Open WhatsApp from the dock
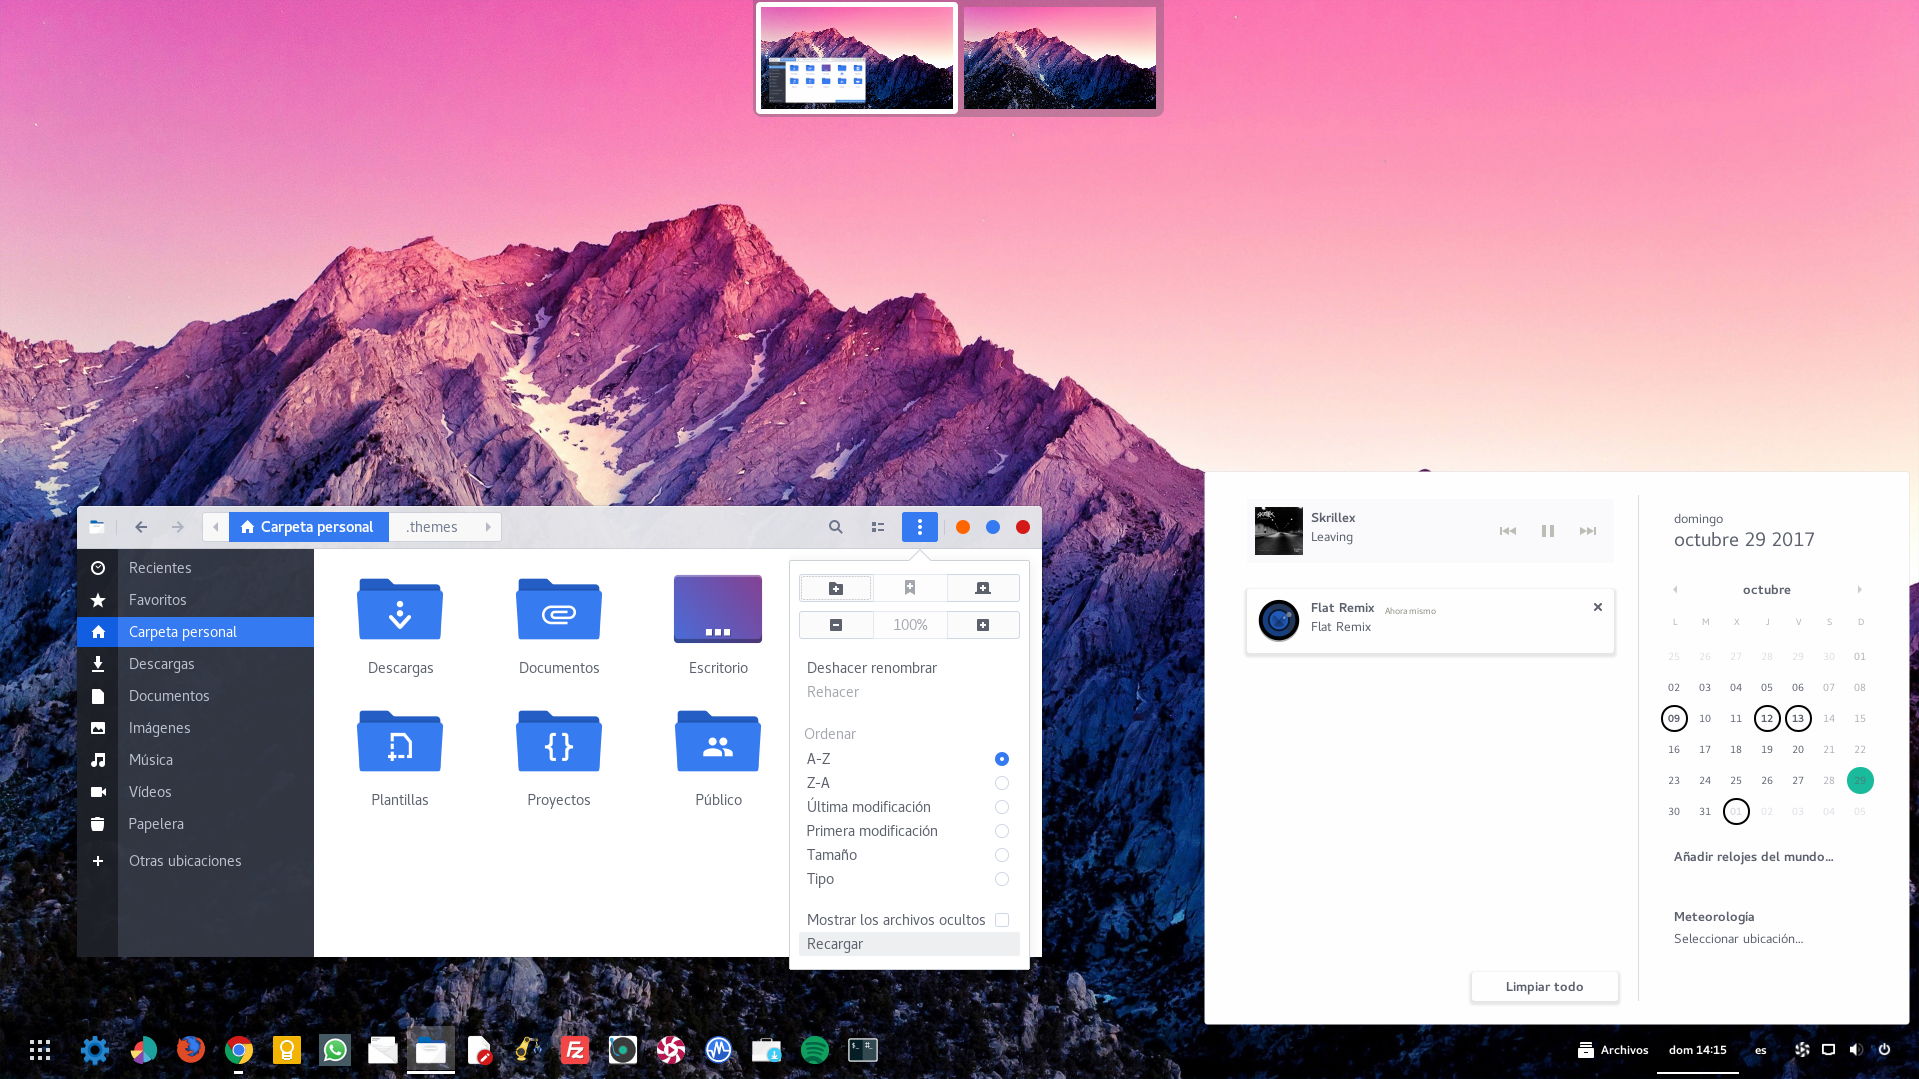This screenshot has height=1079, width=1919. pyautogui.click(x=335, y=1050)
